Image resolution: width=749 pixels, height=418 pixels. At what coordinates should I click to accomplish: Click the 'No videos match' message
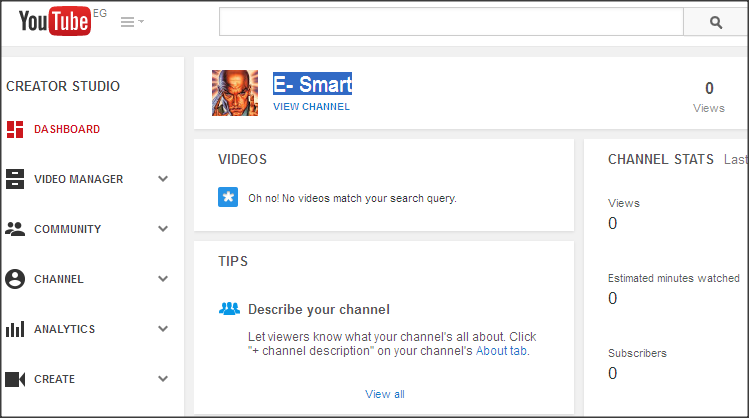pos(353,198)
